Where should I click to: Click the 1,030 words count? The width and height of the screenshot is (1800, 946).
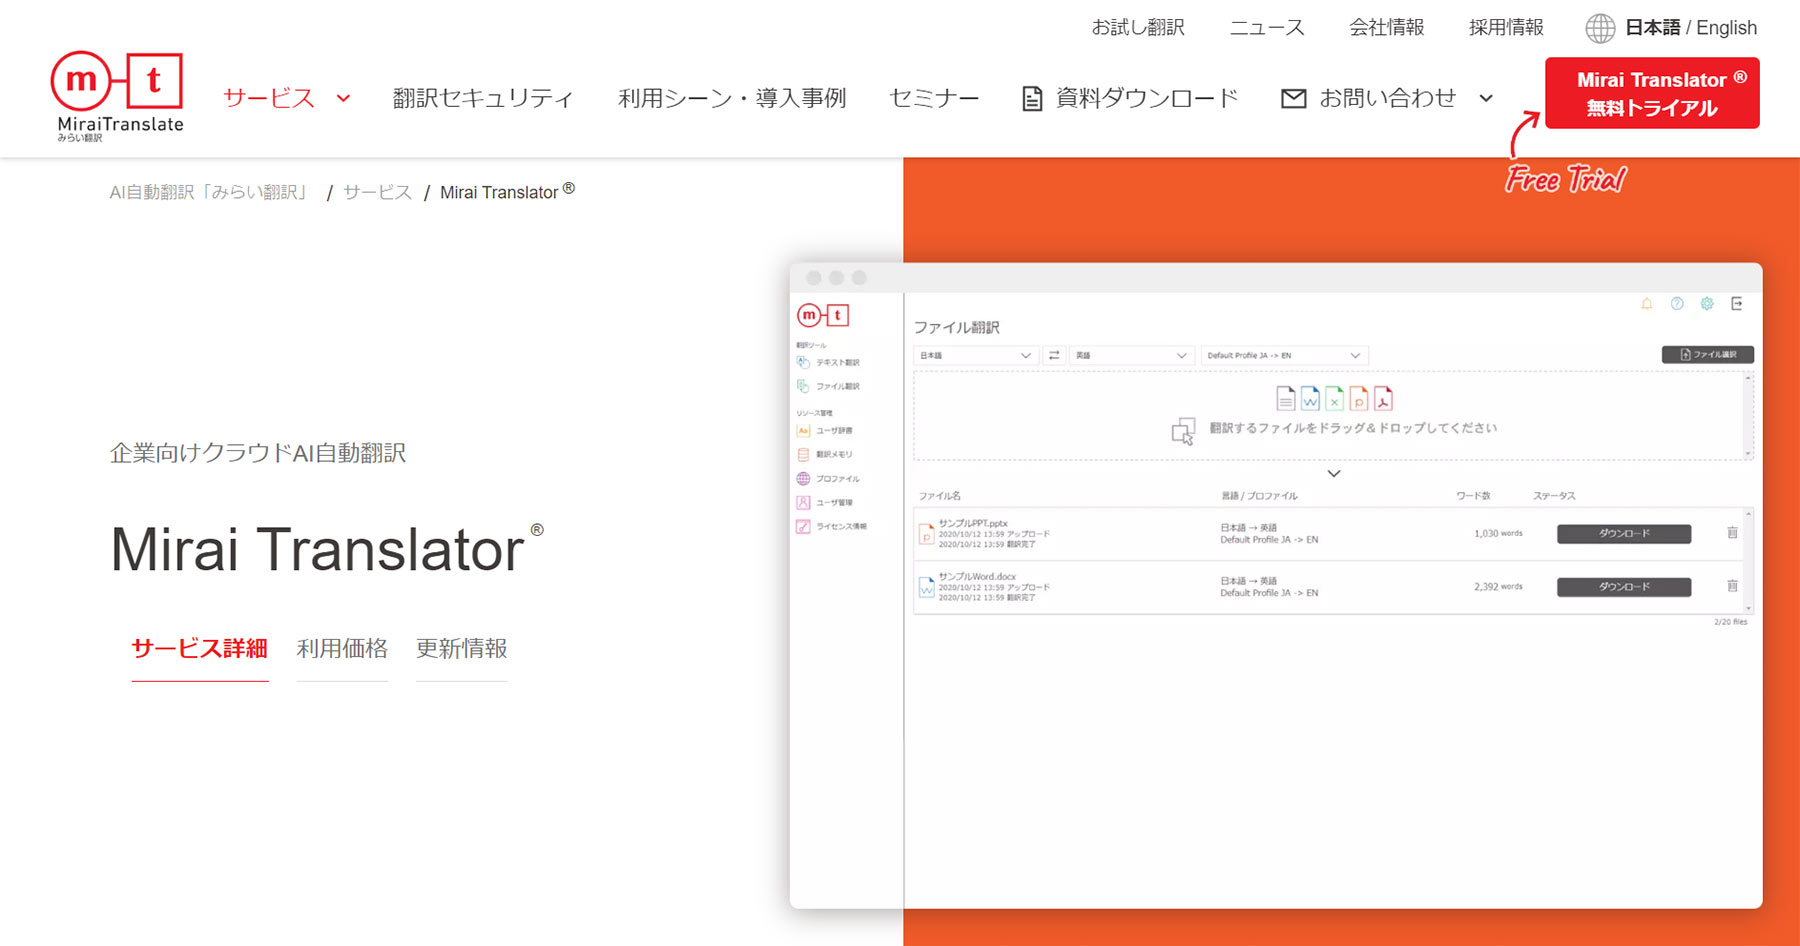1498,534
